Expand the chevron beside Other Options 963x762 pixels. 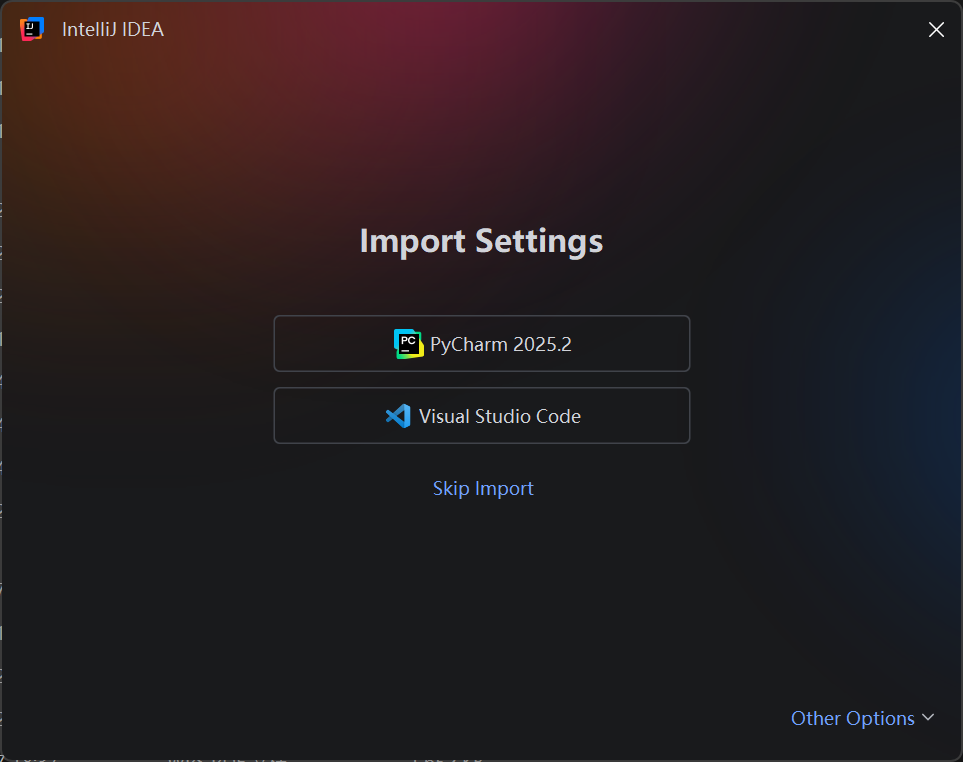(928, 717)
